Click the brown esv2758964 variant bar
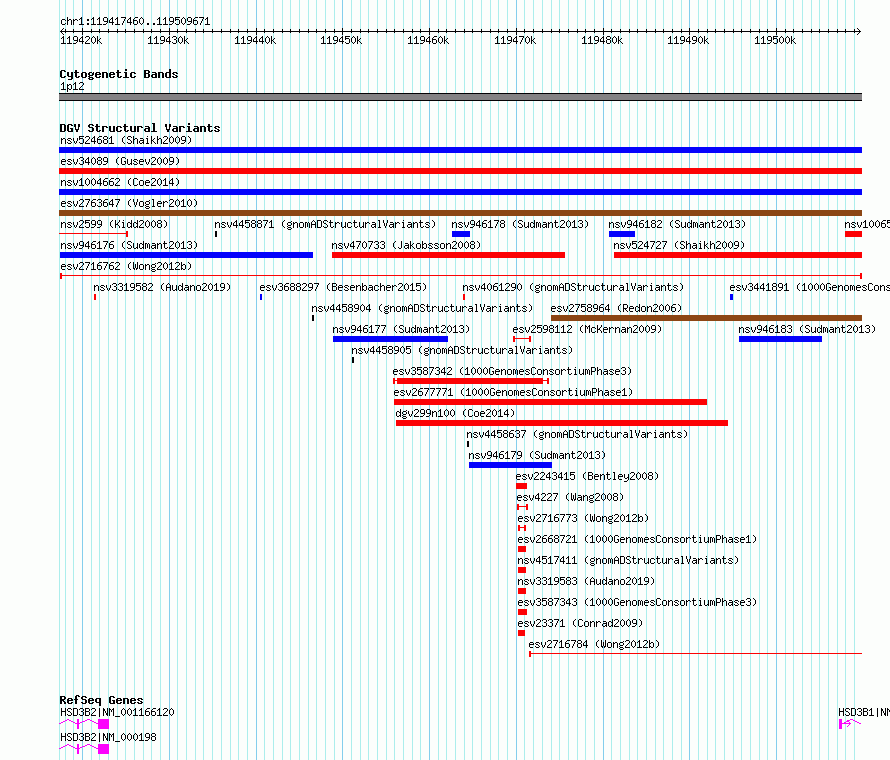Image resolution: width=890 pixels, height=760 pixels. point(707,318)
